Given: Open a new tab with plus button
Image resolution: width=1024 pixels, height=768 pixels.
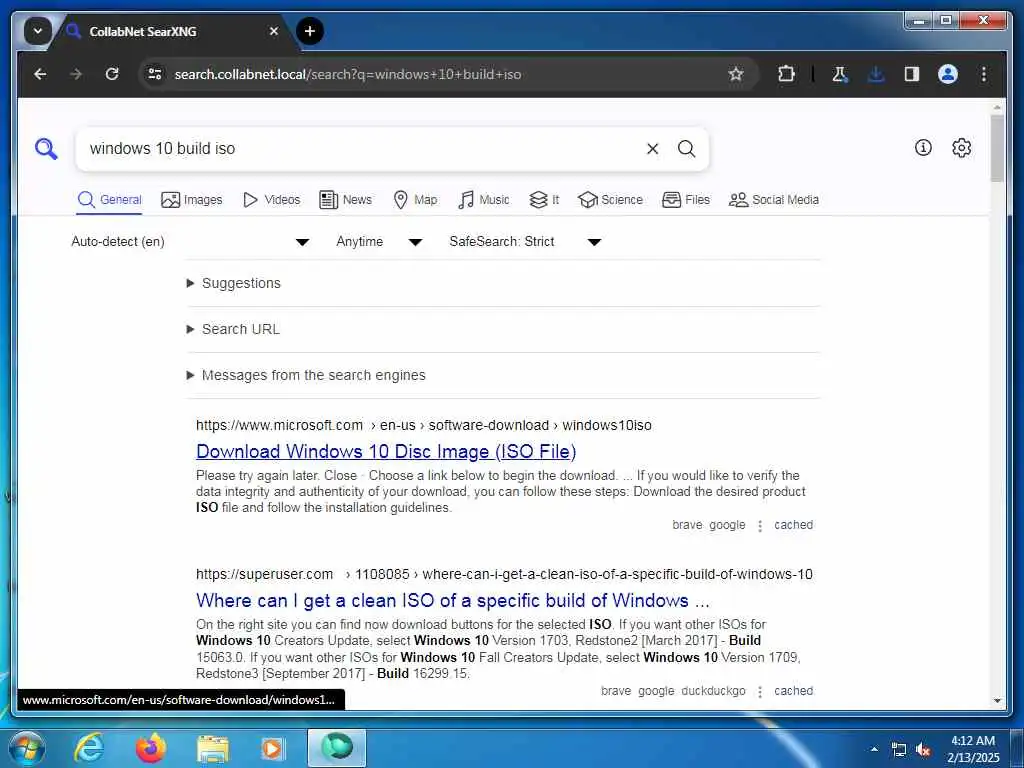Looking at the screenshot, I should [310, 31].
